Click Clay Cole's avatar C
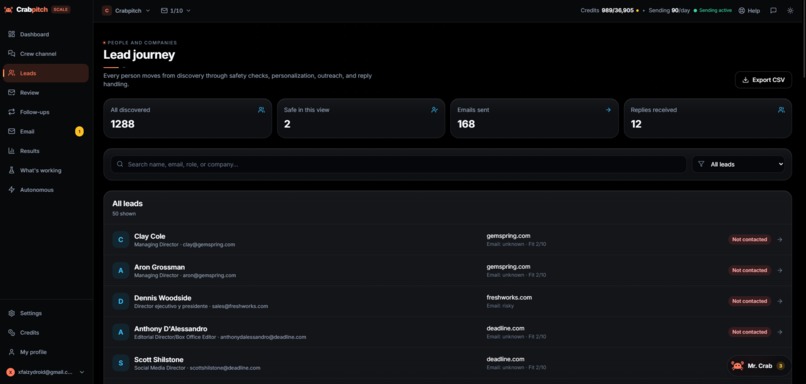 [121, 240]
